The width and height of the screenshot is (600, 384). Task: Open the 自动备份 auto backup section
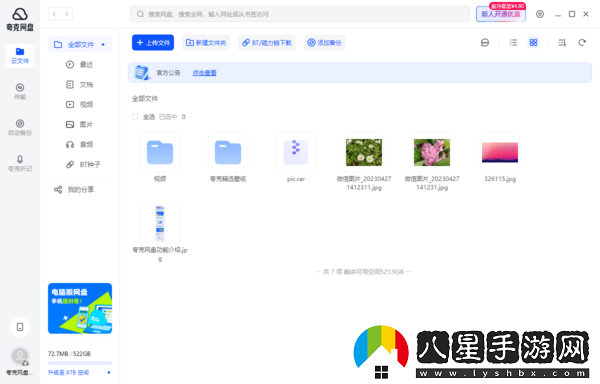pos(20,127)
